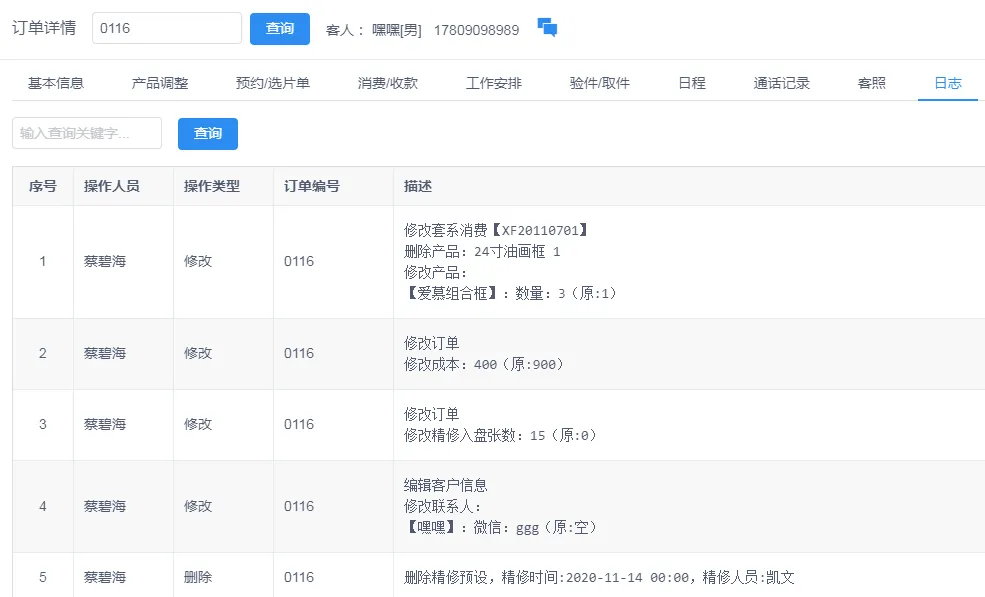
Task: Focus the order number field containing 0116
Action: tap(167, 29)
